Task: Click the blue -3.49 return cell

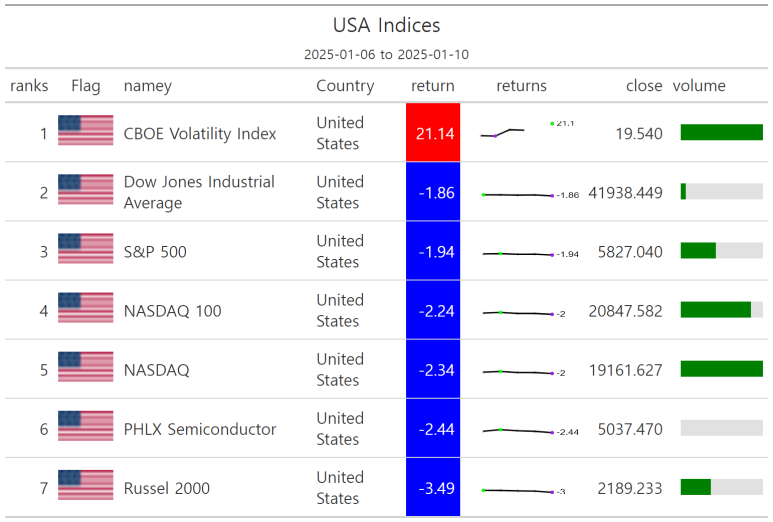Action: (433, 487)
